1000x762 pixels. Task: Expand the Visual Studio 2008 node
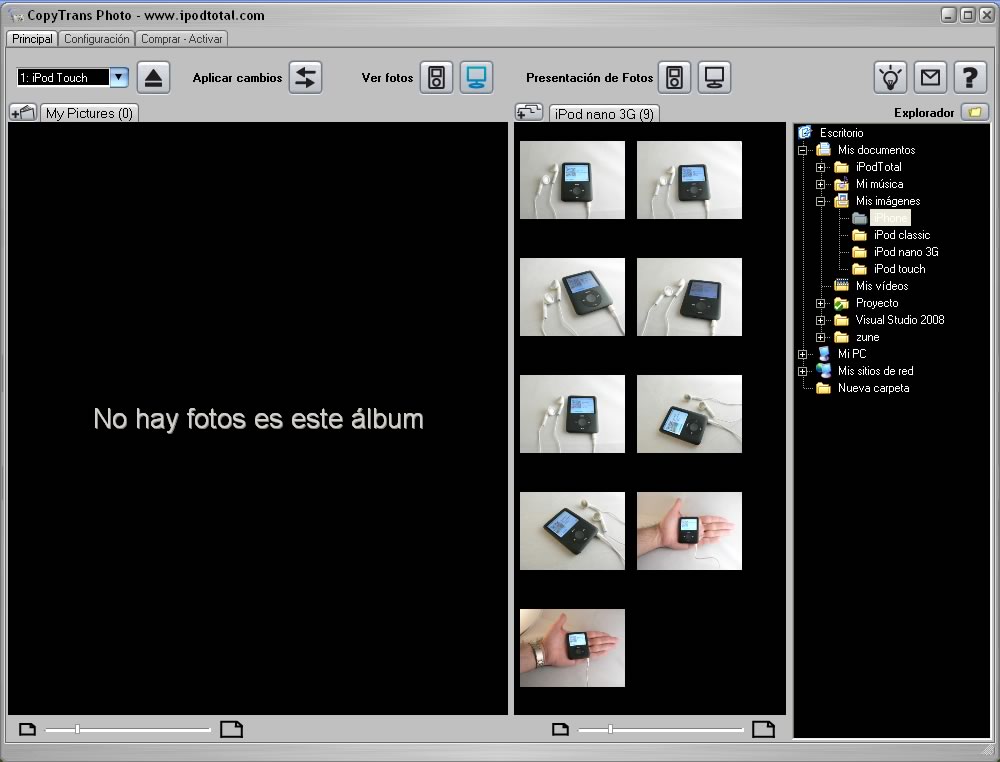(x=820, y=320)
